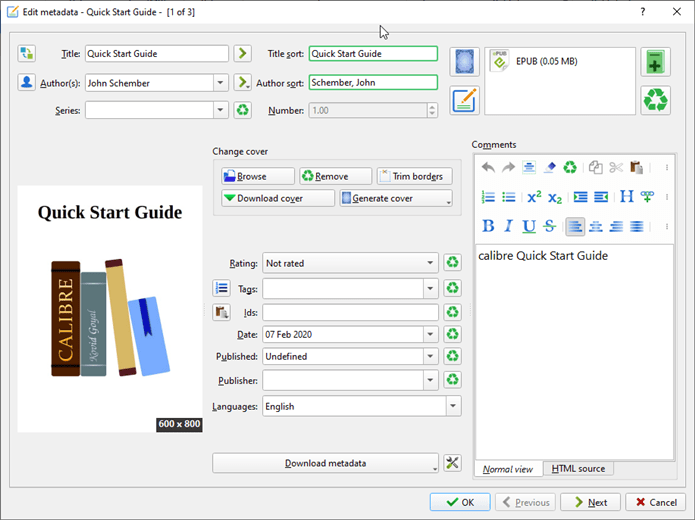Expand the Author(s) dropdown list
The height and width of the screenshot is (520, 695).
(220, 82)
